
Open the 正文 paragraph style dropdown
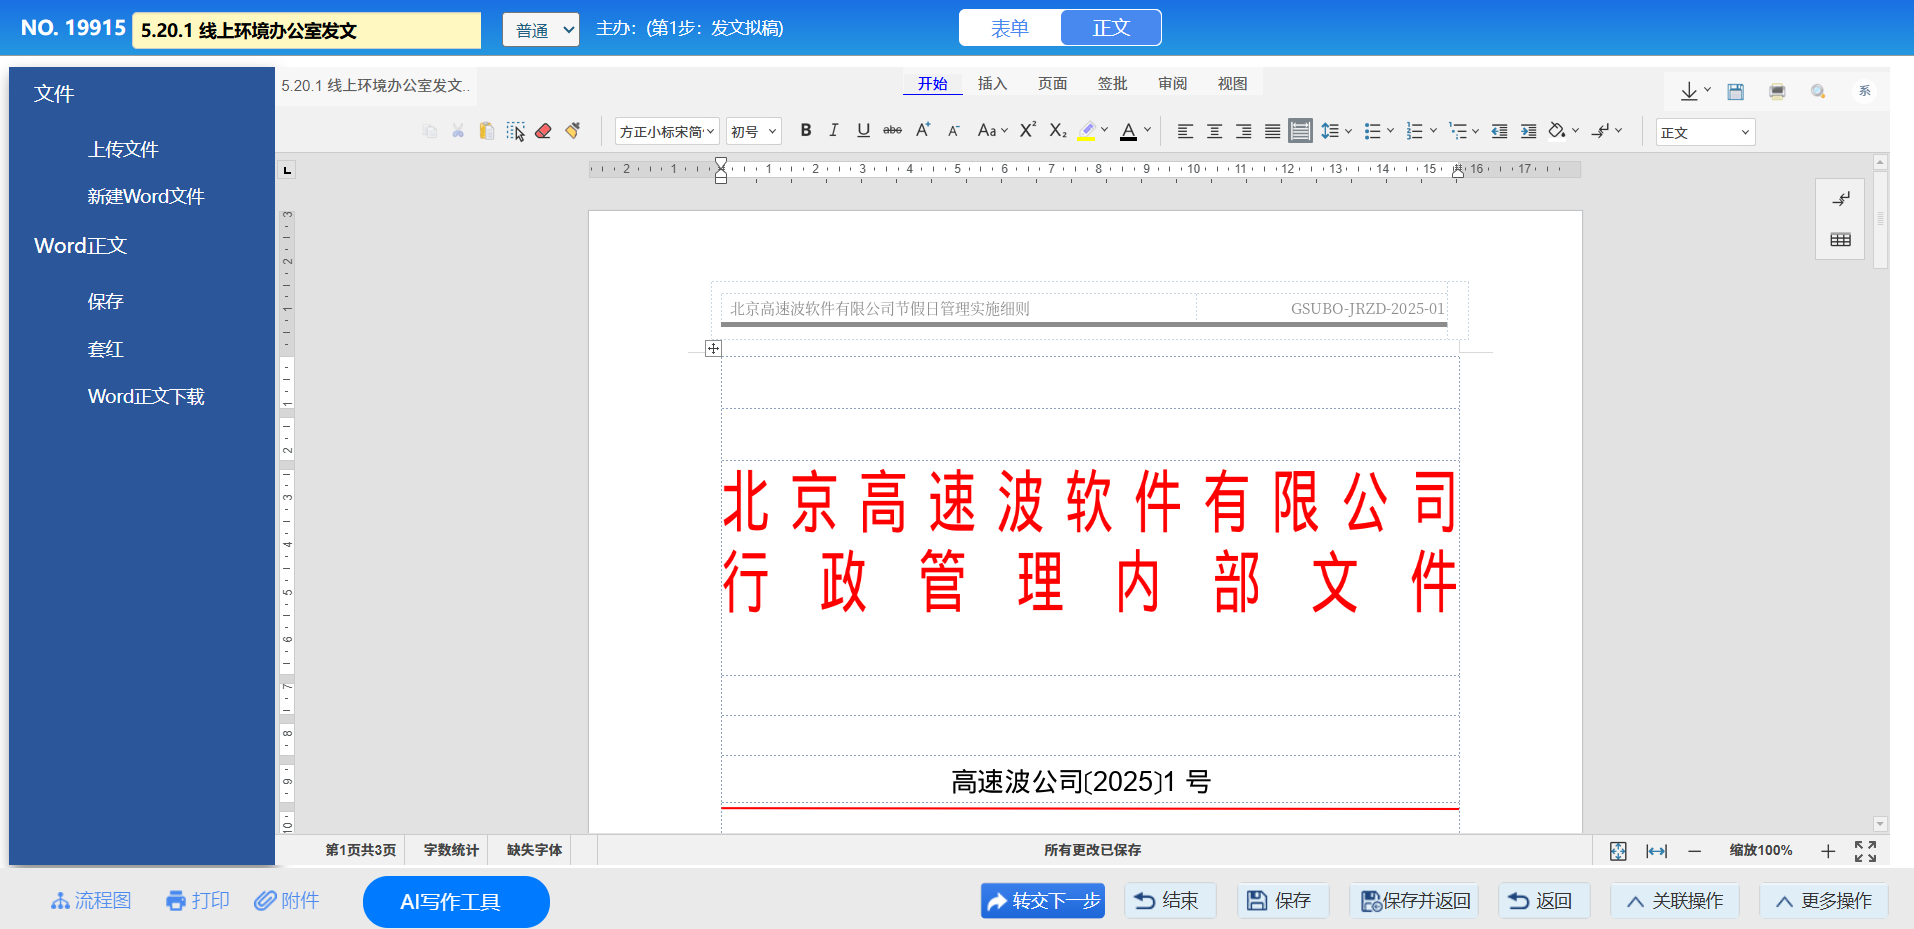(1705, 132)
